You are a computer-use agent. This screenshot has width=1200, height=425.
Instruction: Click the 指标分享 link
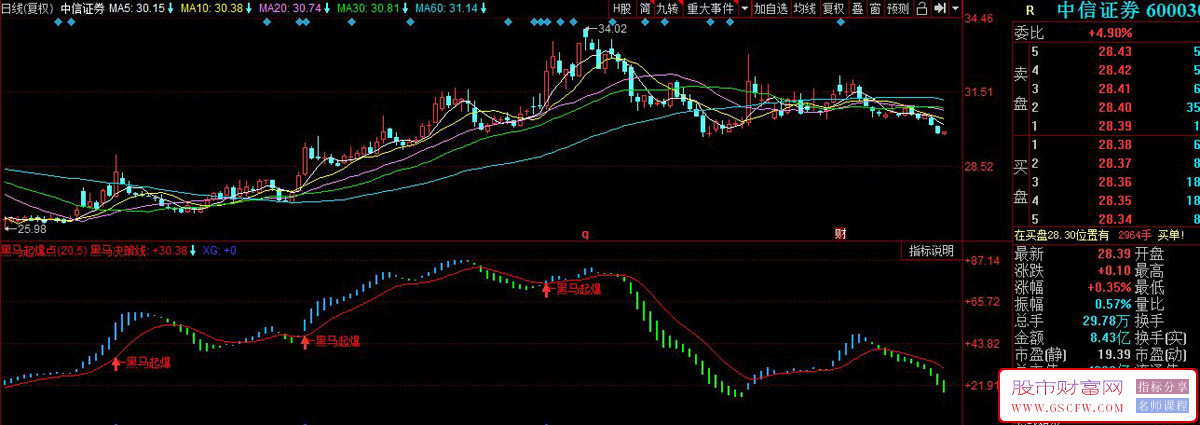point(1163,387)
